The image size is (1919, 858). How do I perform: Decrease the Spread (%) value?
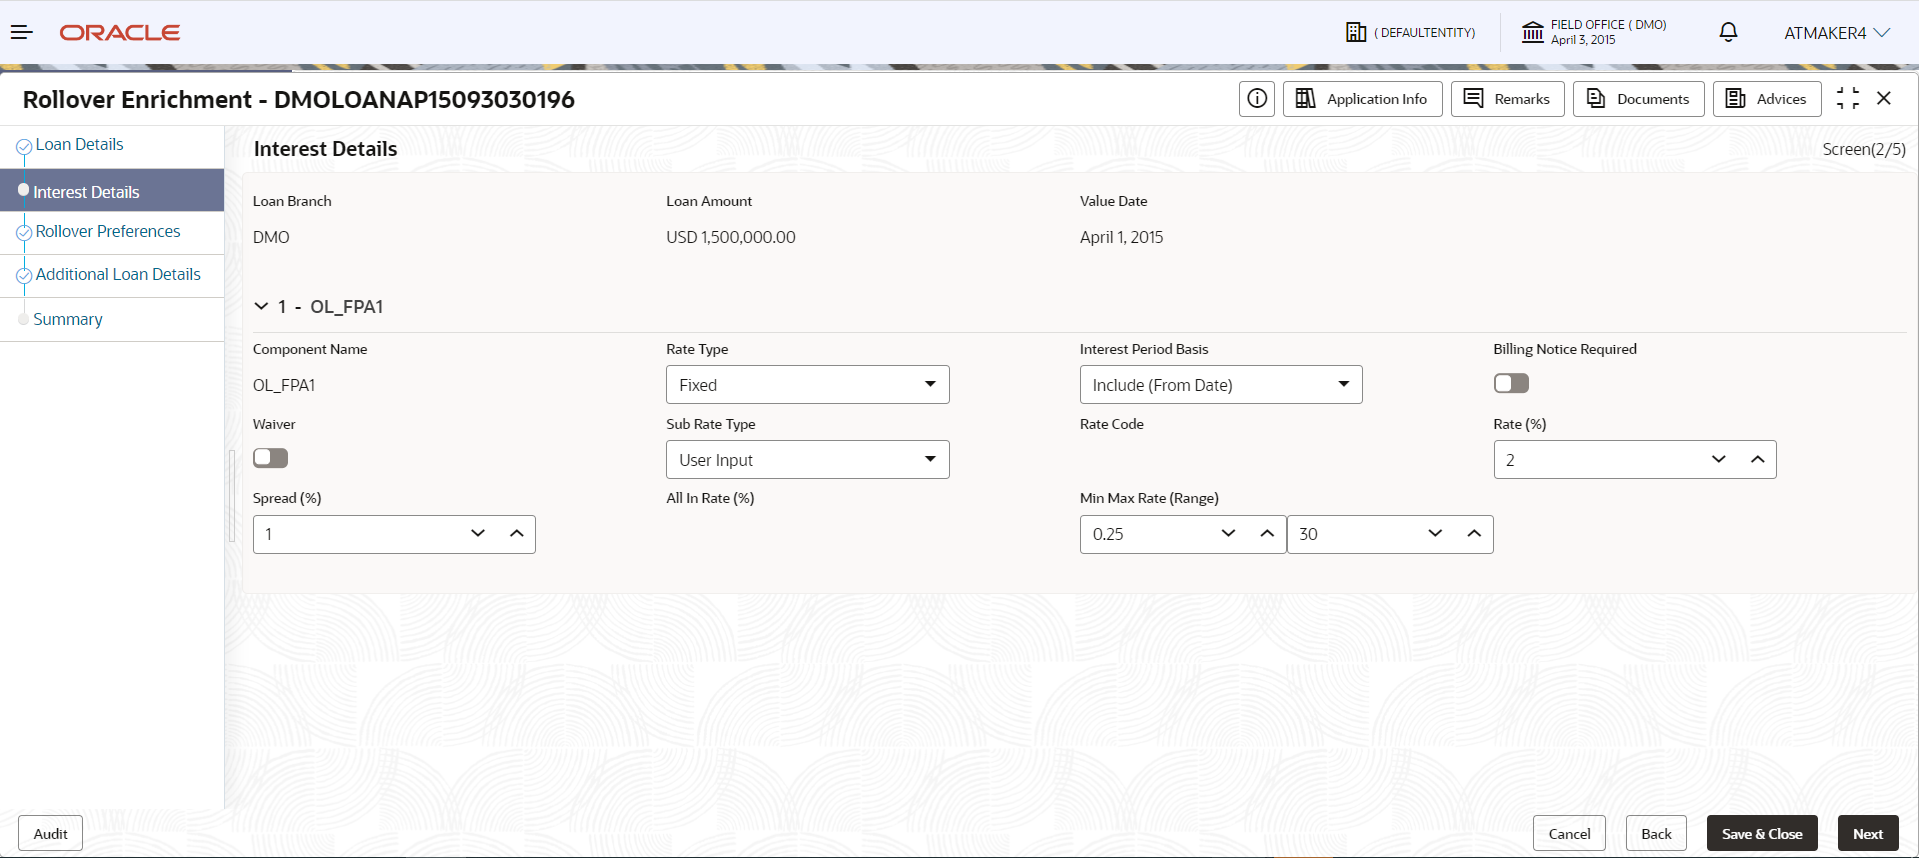(478, 533)
